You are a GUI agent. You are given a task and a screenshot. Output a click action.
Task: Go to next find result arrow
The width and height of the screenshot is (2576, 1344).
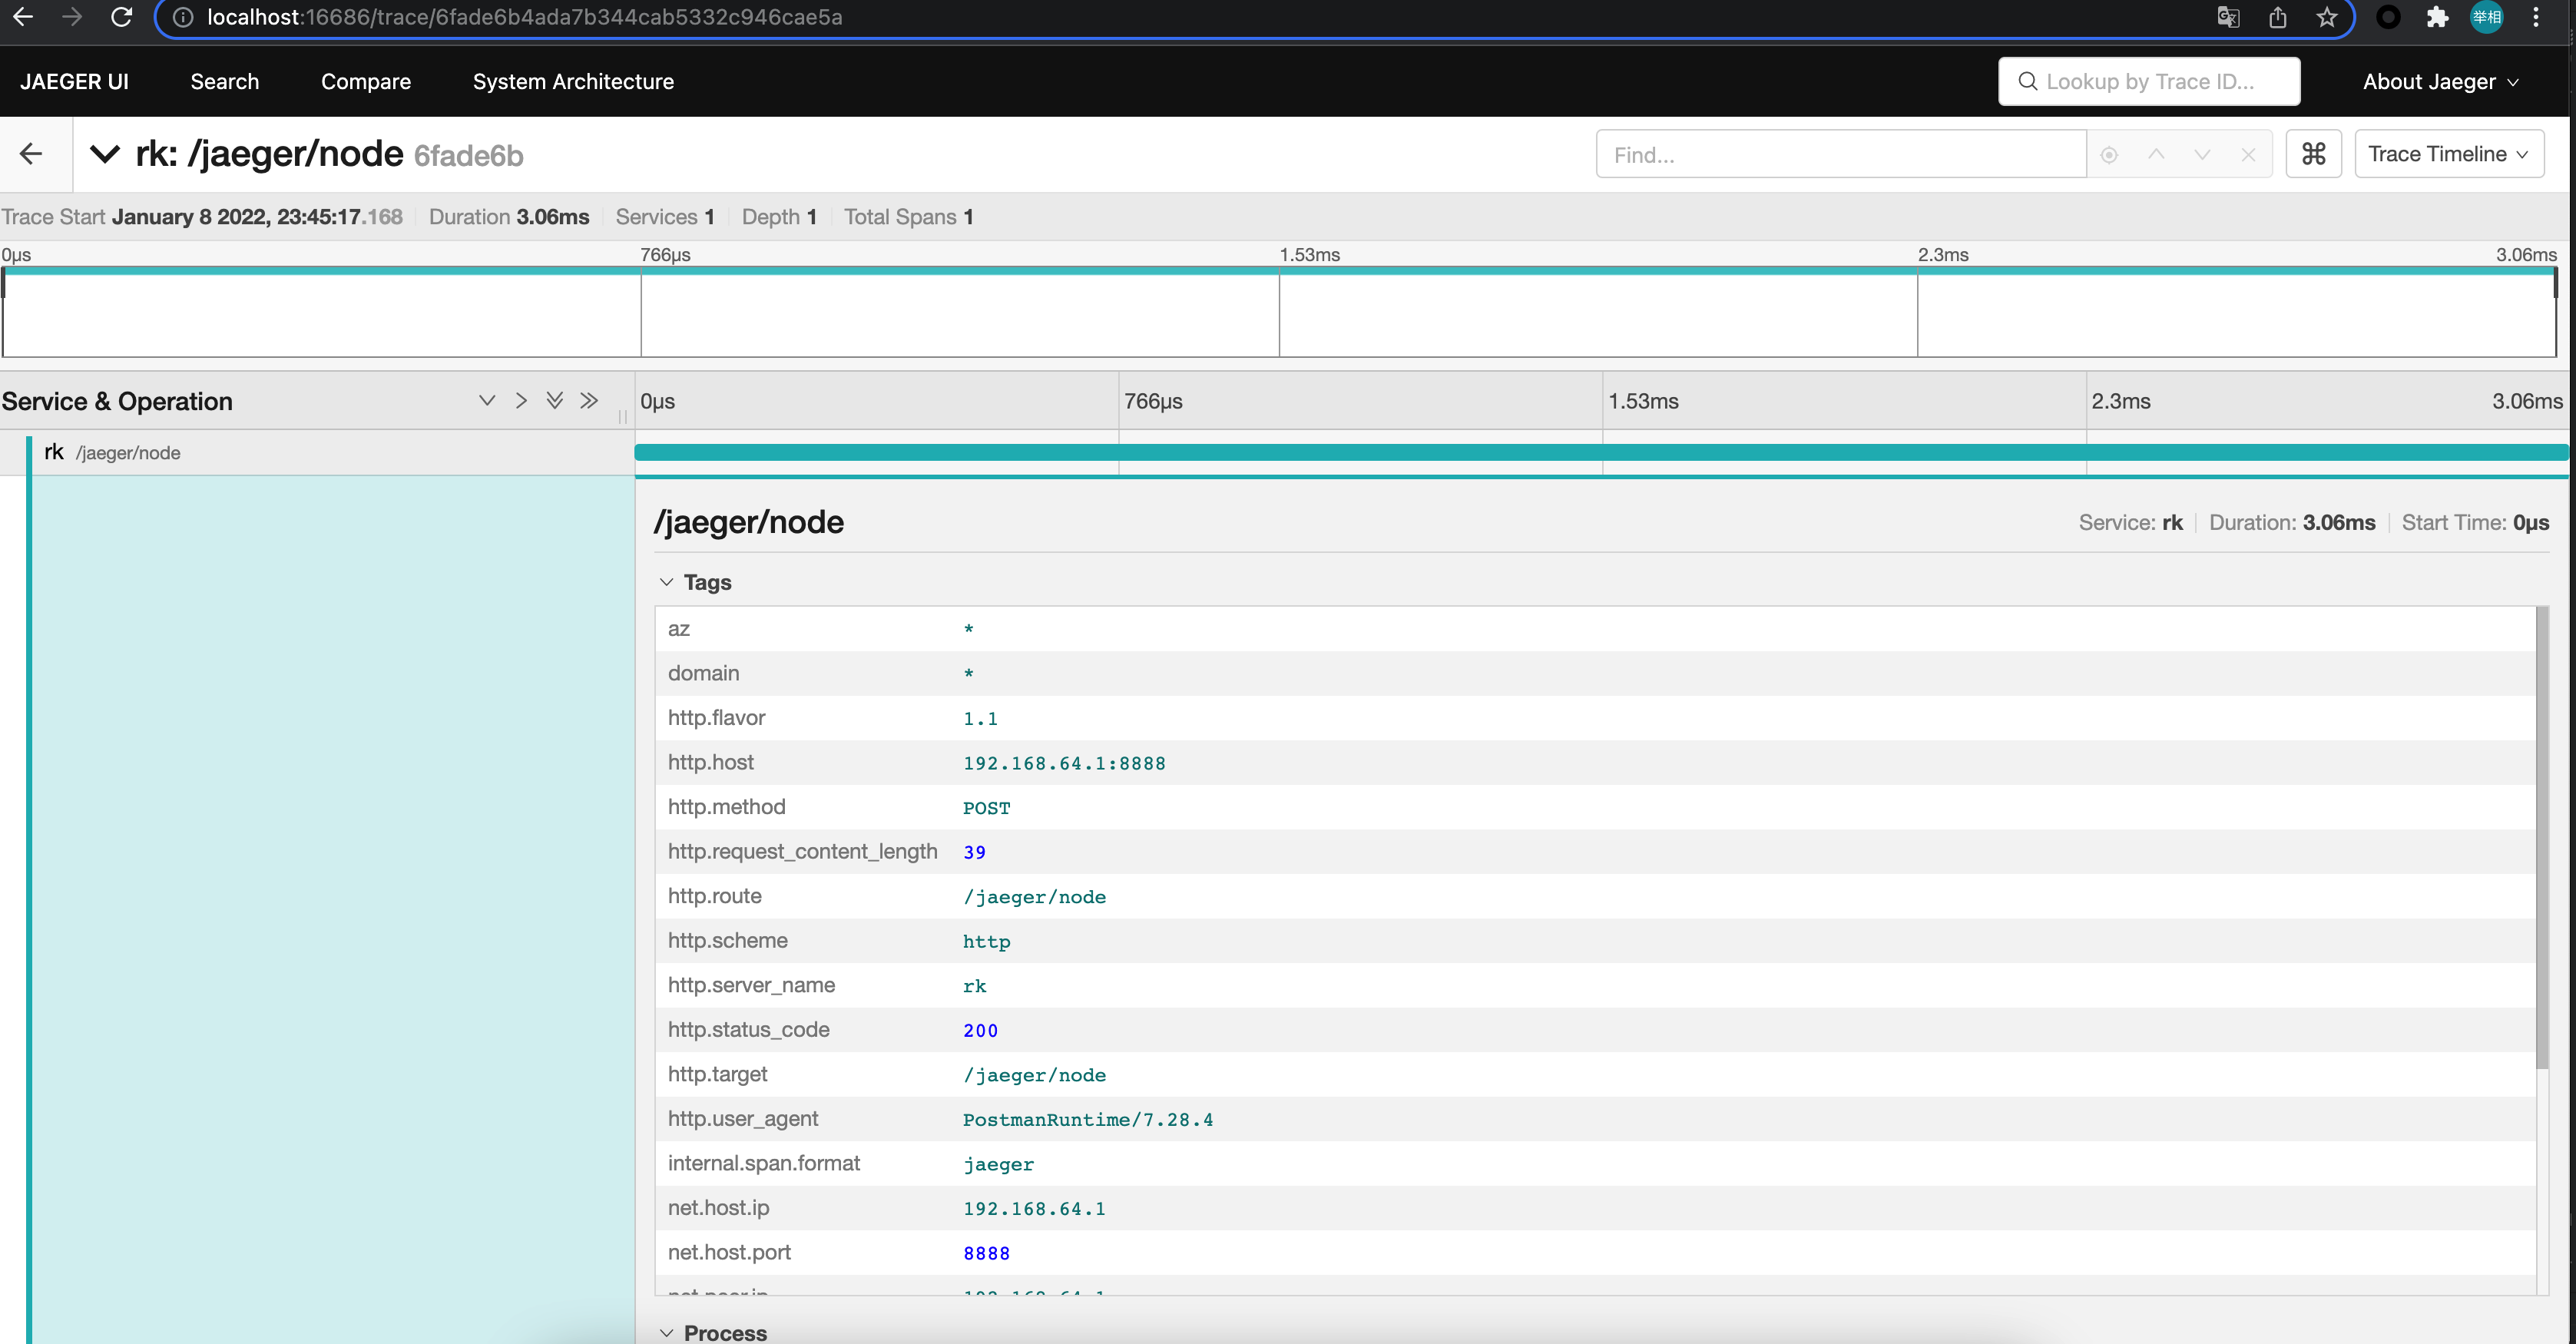(x=2202, y=155)
